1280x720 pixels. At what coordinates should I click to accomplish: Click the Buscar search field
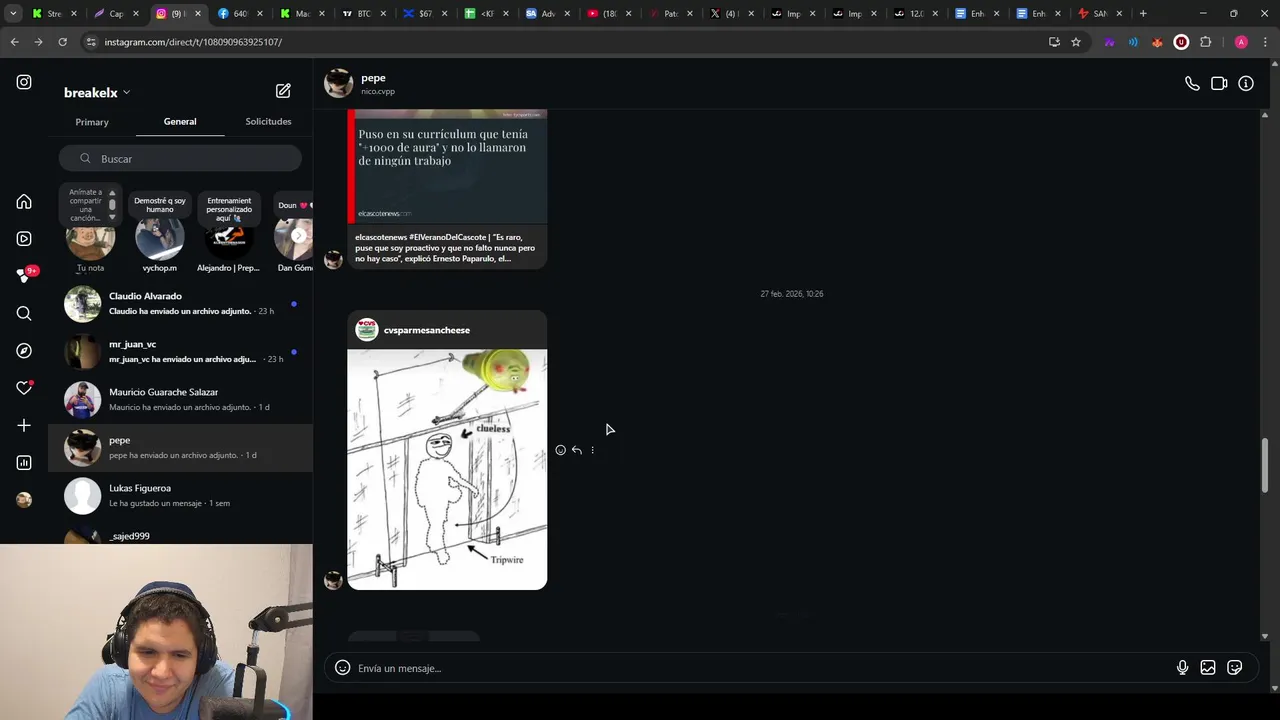point(180,159)
